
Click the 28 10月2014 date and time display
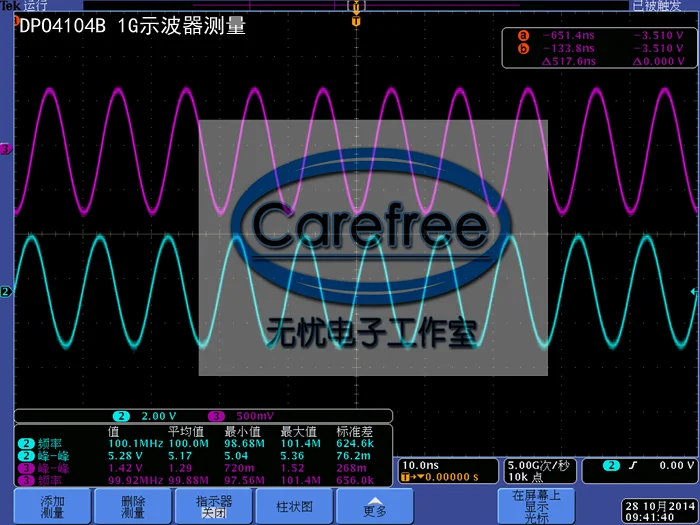tap(660, 512)
